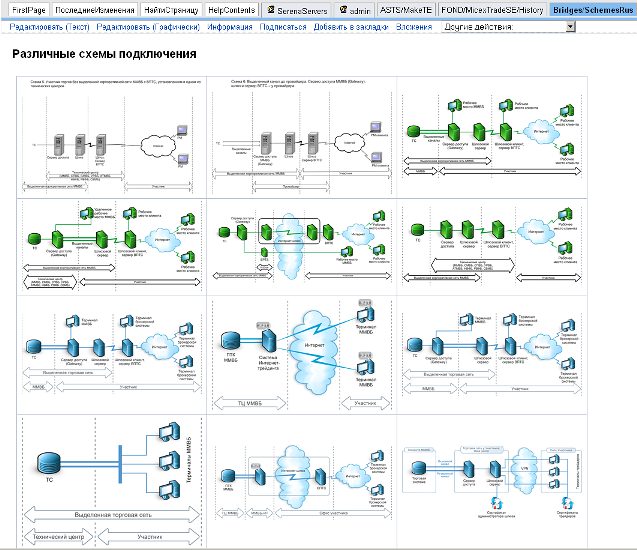Open the Вложения link
The image size is (637, 550).
(x=414, y=27)
